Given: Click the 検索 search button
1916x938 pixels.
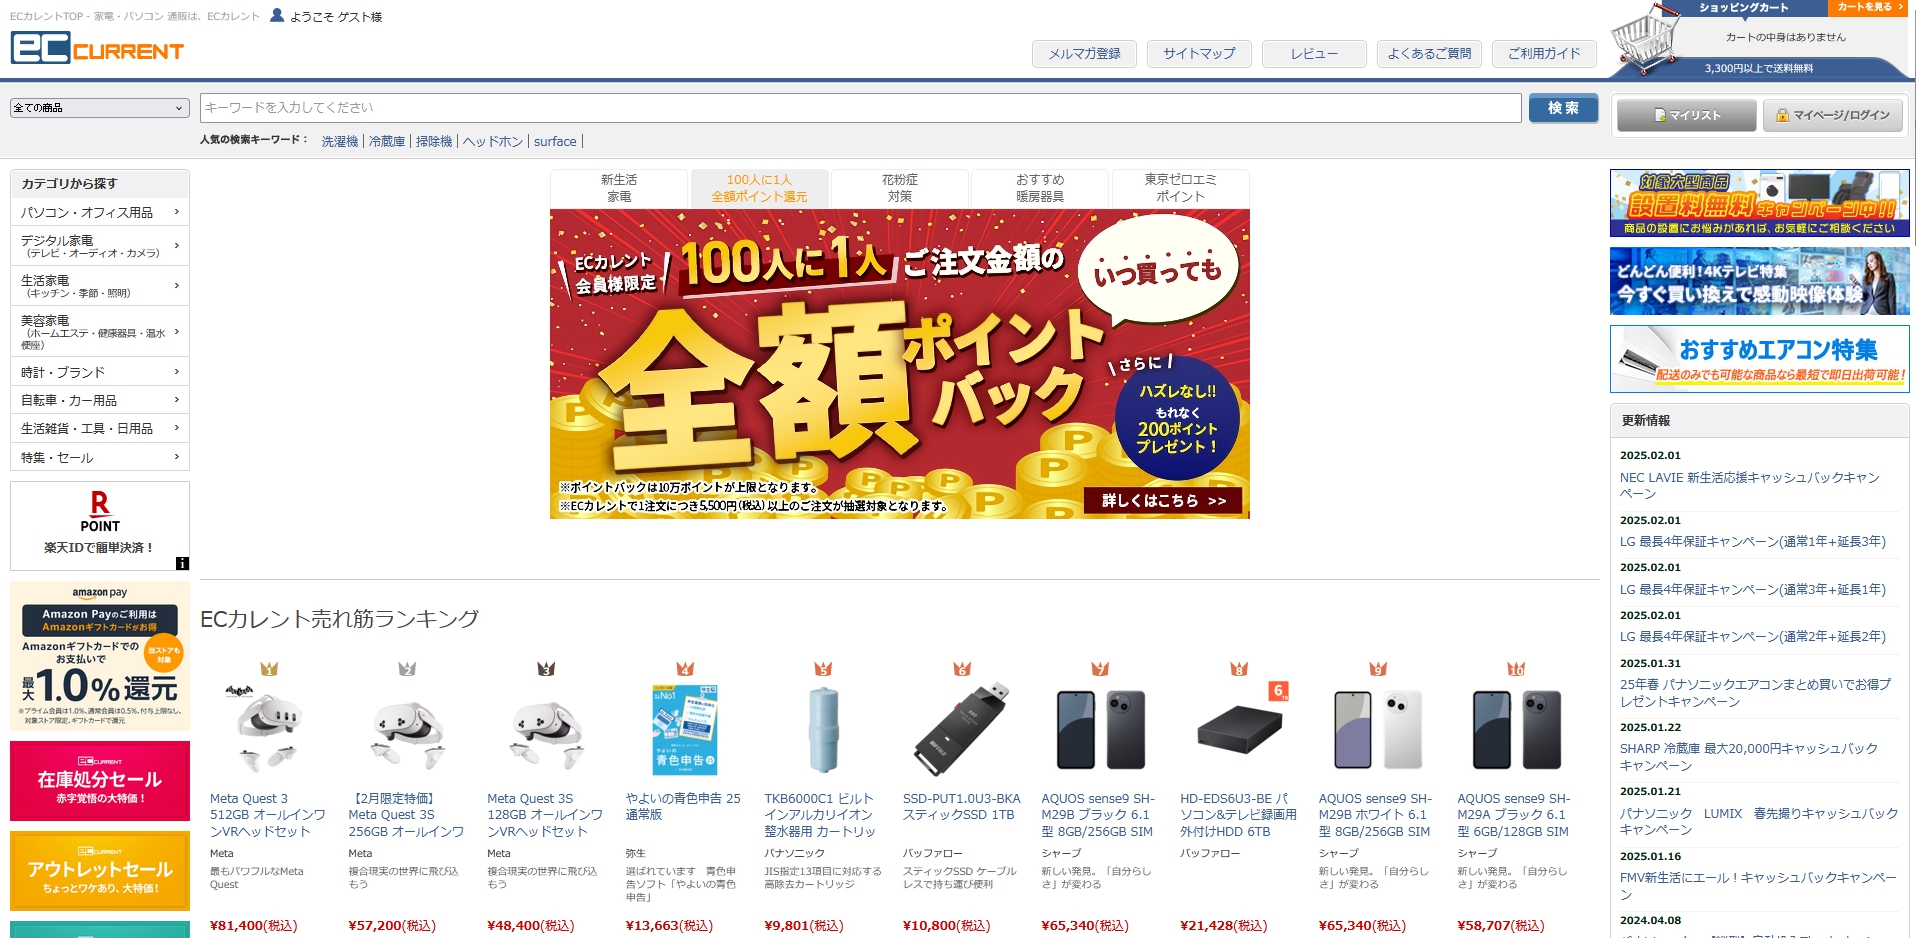Looking at the screenshot, I should [x=1563, y=108].
